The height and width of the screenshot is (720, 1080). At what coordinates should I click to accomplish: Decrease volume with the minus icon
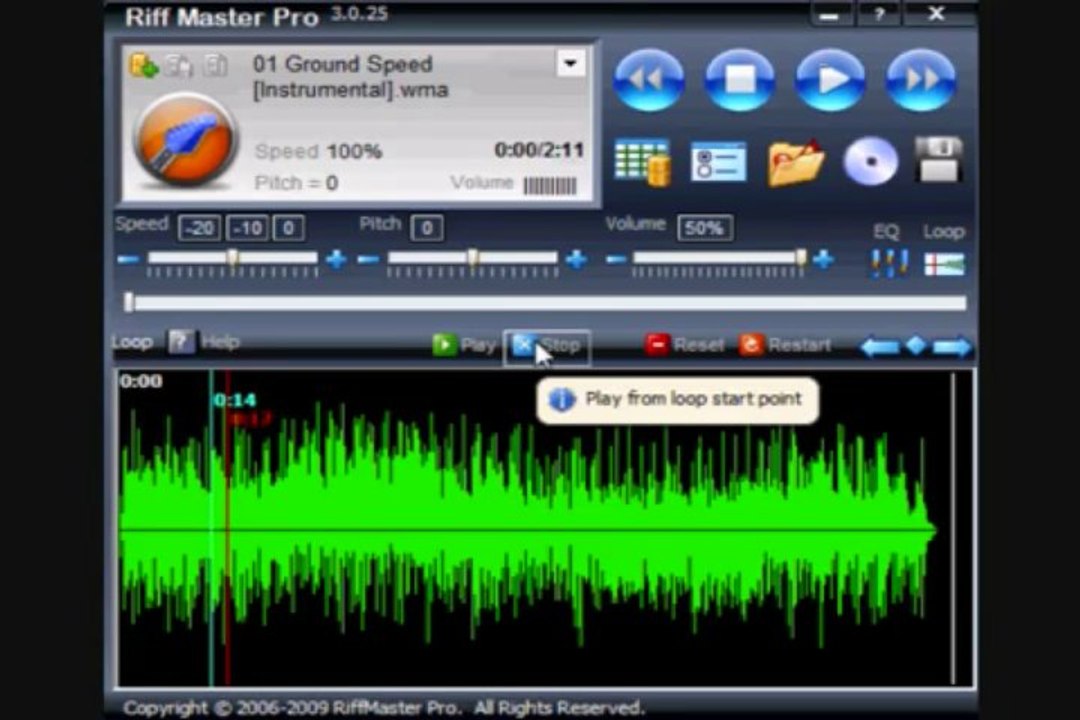coord(616,259)
